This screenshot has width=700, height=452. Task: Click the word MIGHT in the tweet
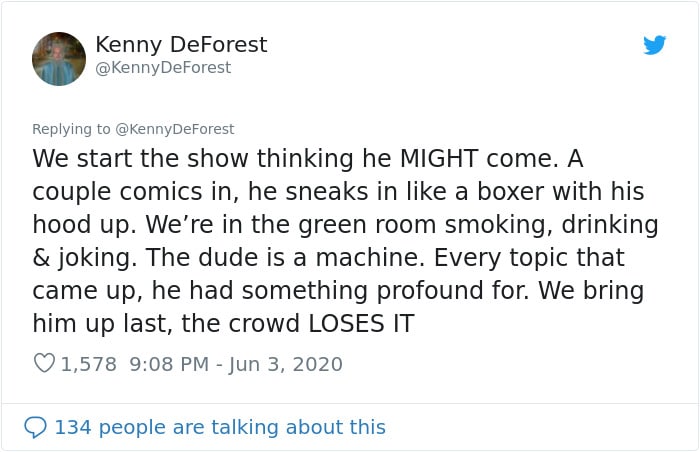(x=439, y=159)
